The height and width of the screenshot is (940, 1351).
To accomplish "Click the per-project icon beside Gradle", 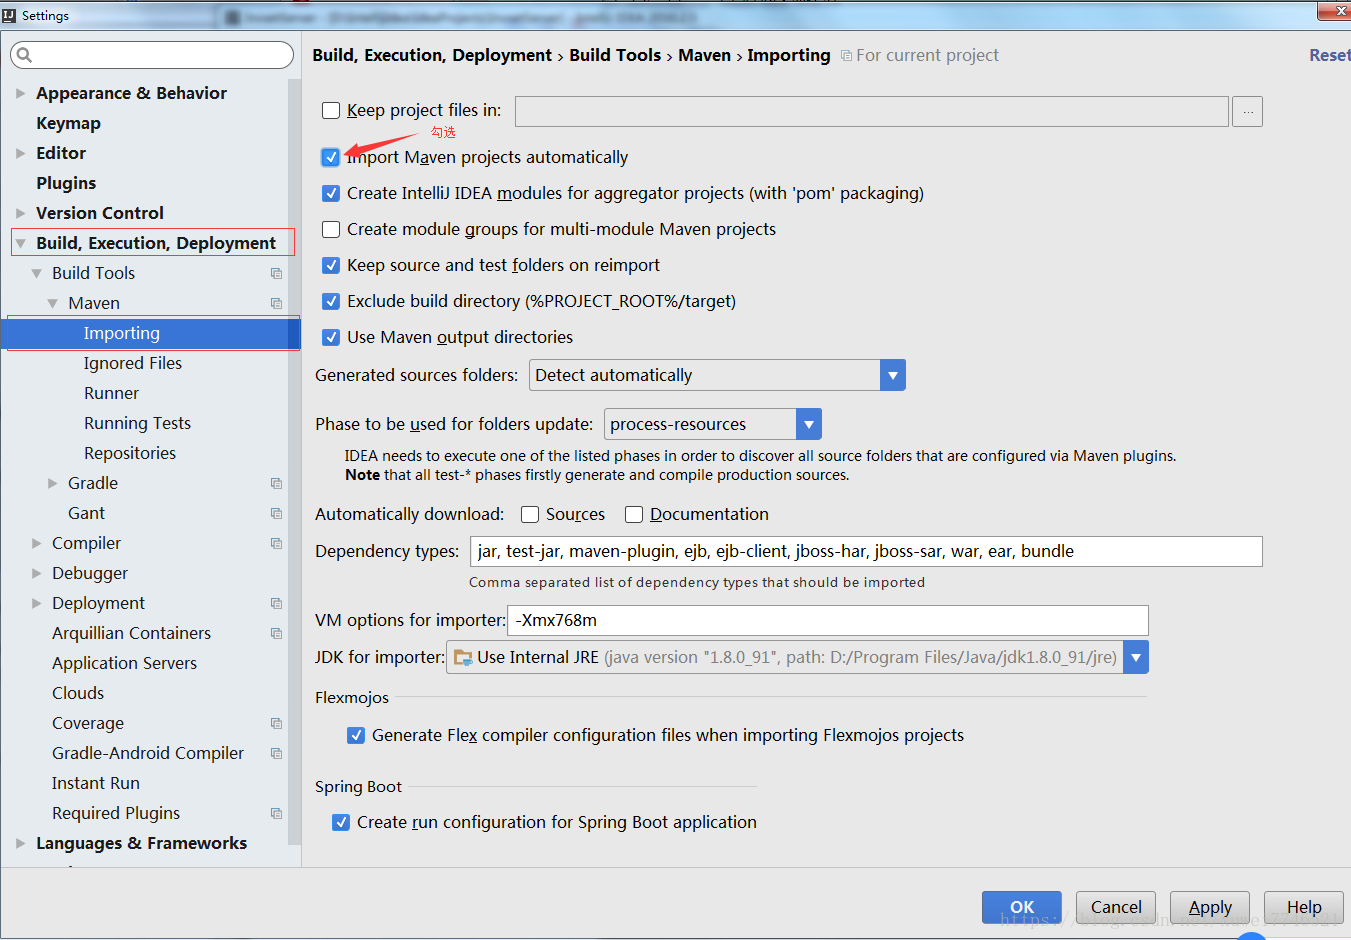I will point(277,483).
